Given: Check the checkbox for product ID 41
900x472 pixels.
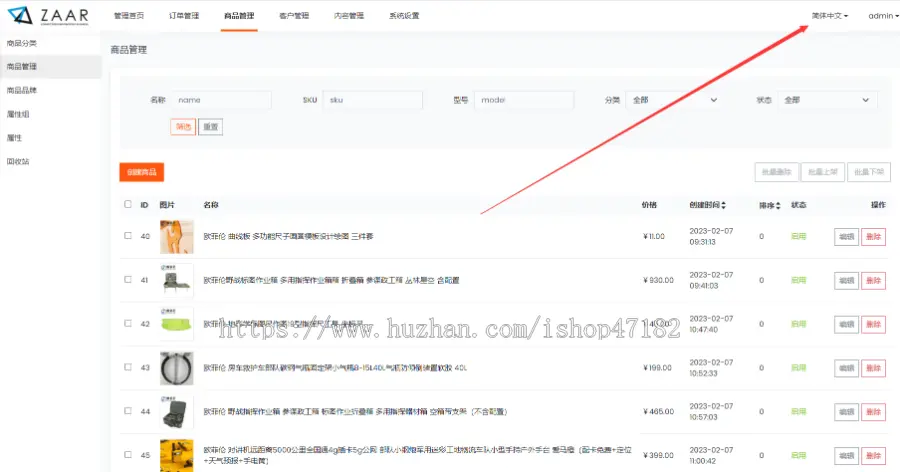Looking at the screenshot, I should pos(127,280).
